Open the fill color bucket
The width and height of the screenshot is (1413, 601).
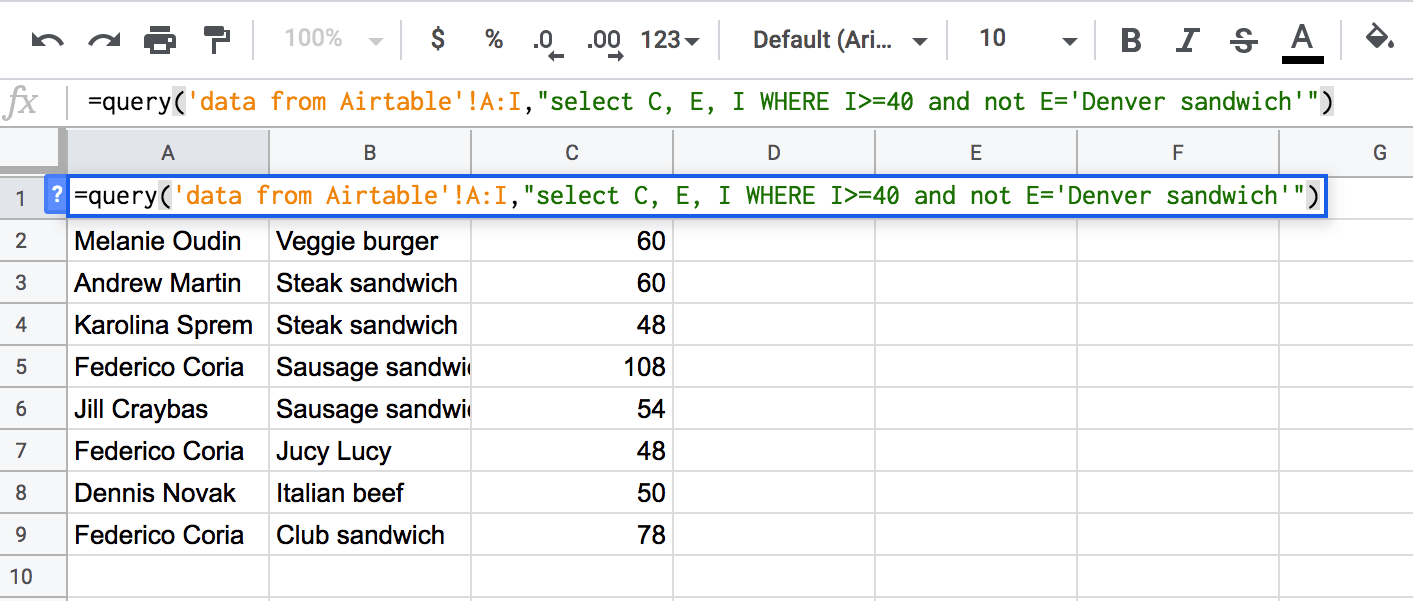click(x=1379, y=40)
